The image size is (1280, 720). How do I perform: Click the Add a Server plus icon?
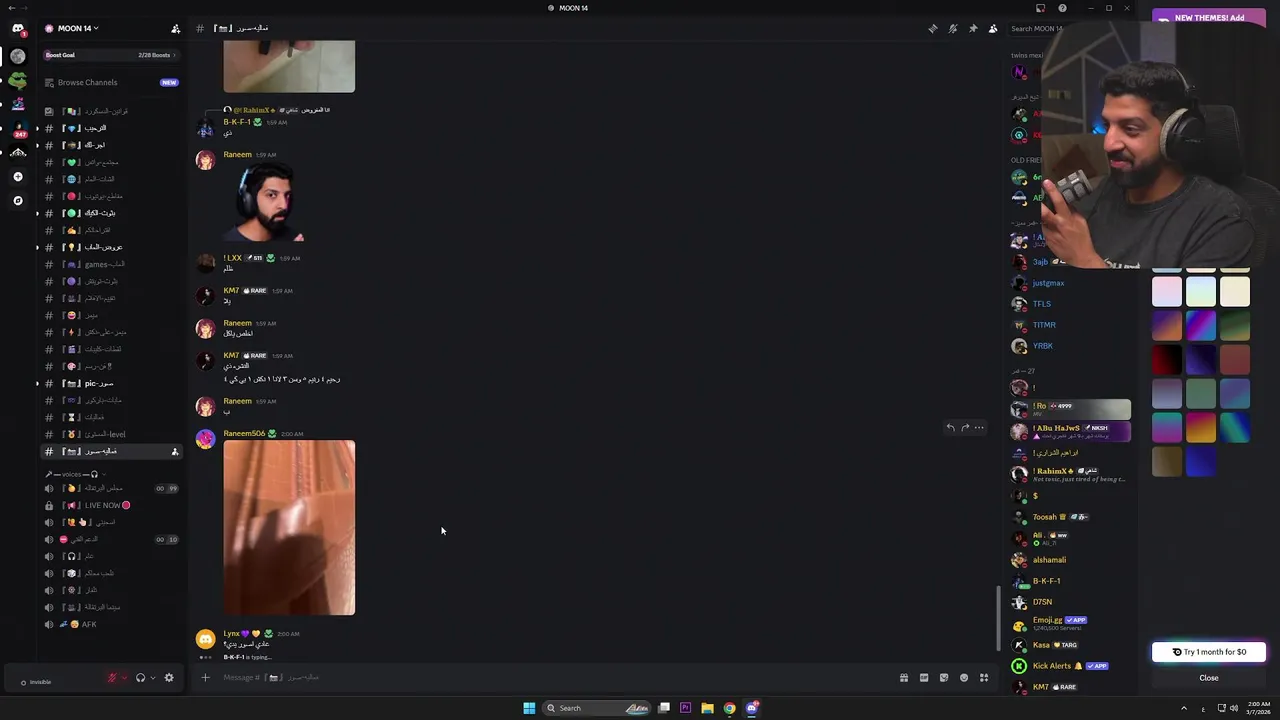pyautogui.click(x=17, y=177)
